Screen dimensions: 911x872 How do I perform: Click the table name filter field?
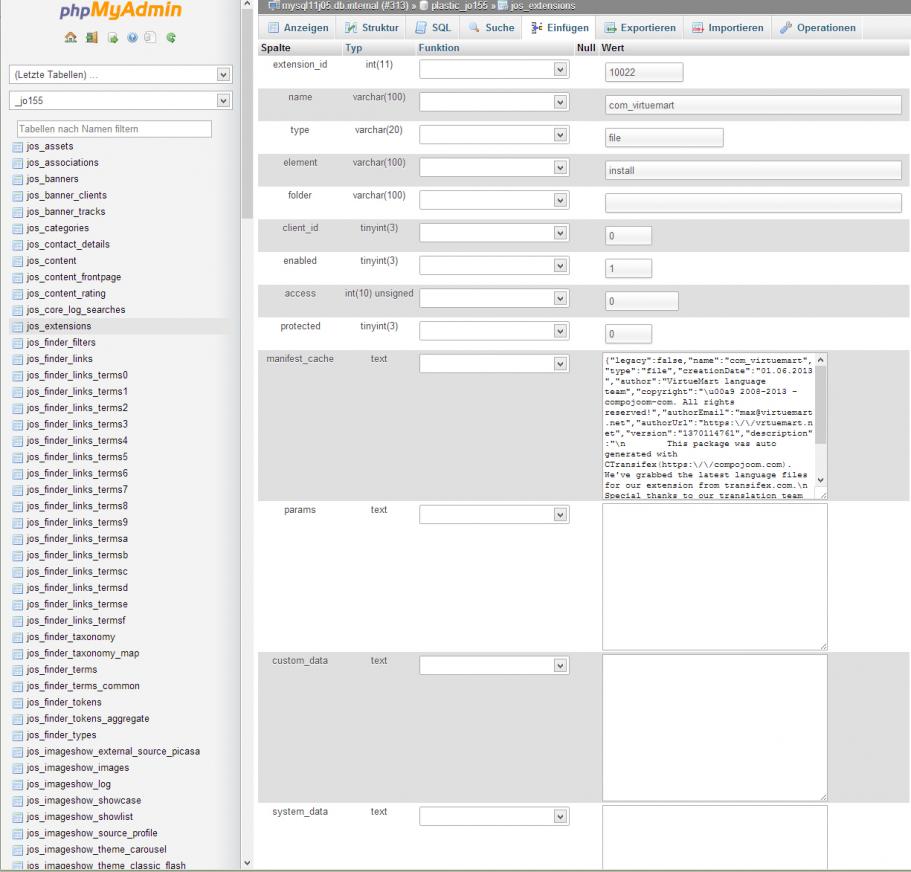click(113, 128)
